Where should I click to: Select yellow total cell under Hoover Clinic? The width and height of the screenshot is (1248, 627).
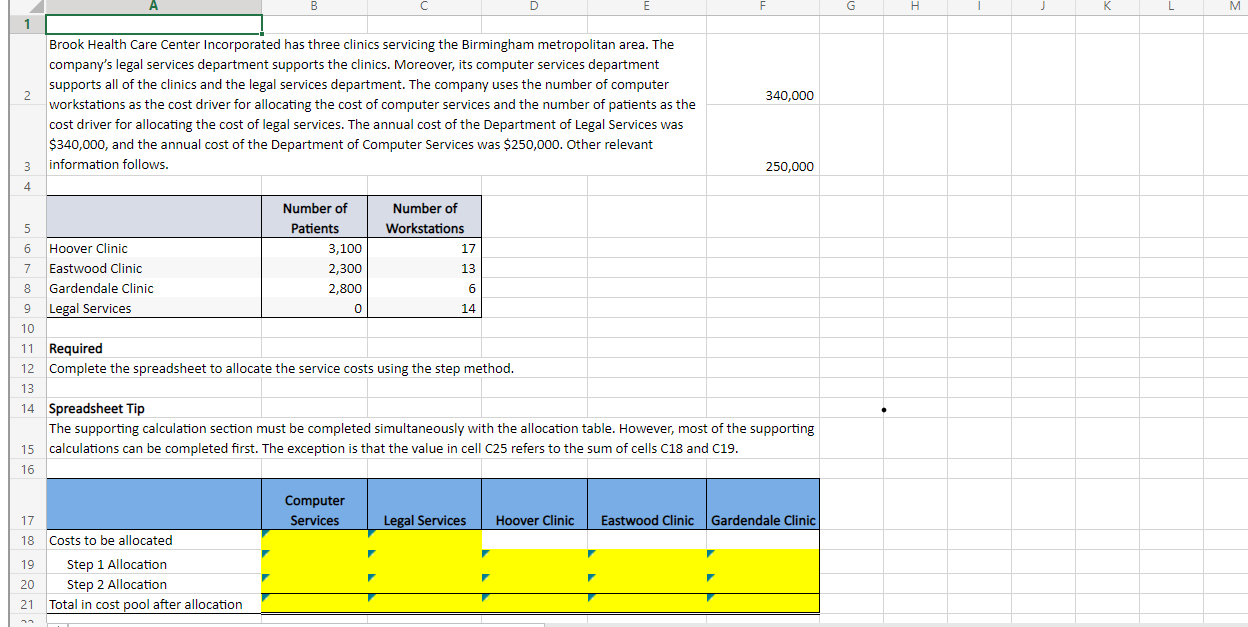[x=535, y=604]
